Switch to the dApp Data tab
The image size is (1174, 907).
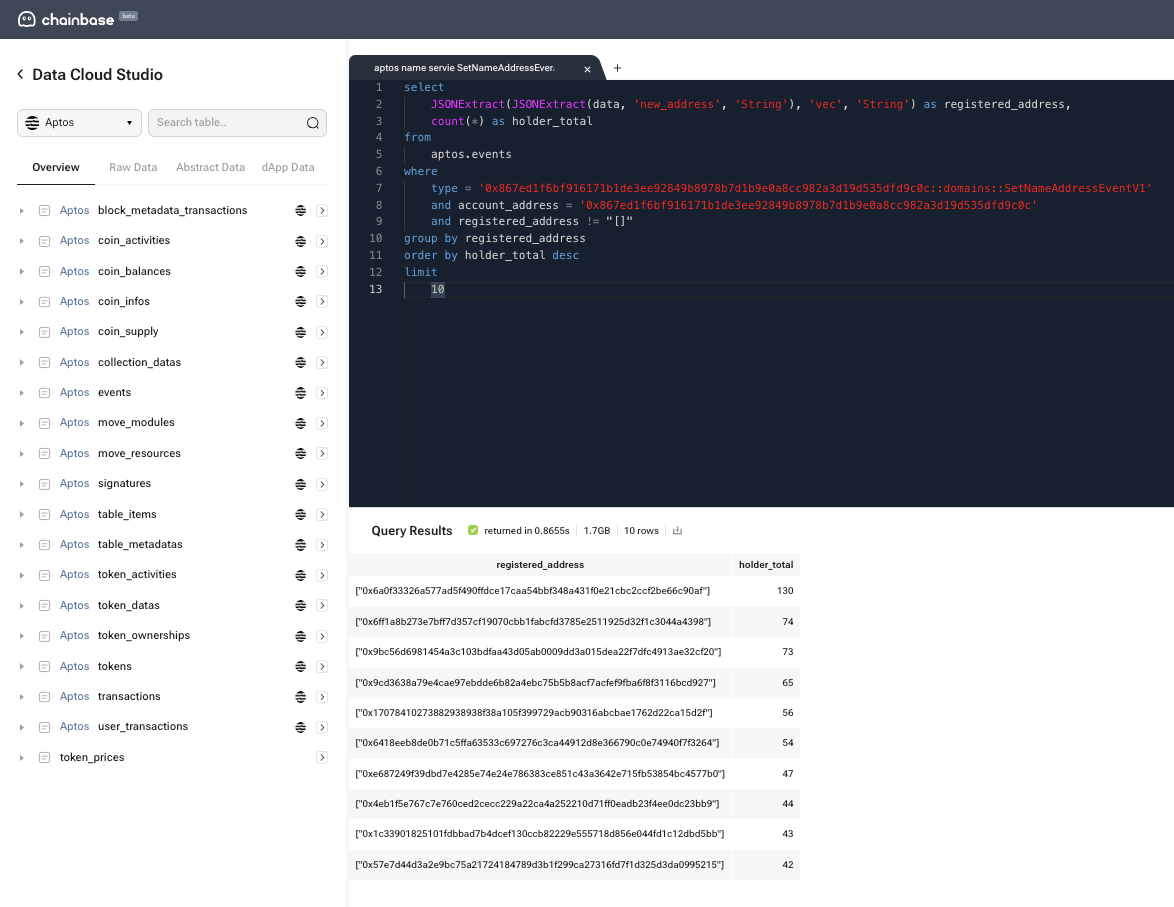point(288,167)
